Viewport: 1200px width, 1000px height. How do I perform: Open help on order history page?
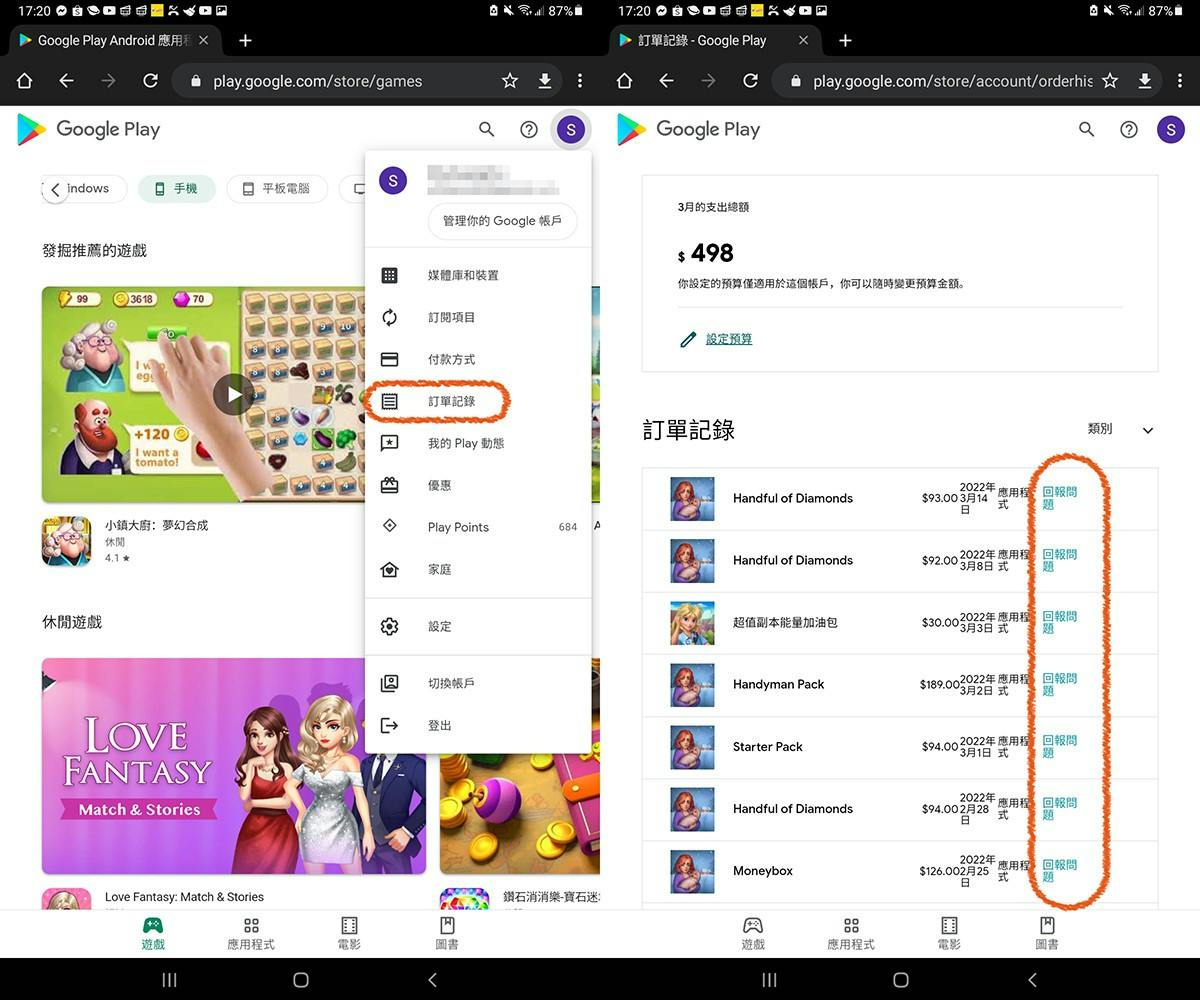pyautogui.click(x=1129, y=129)
